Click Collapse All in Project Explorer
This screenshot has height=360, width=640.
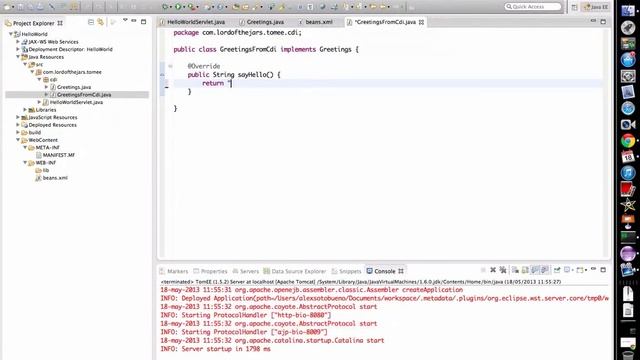pyautogui.click(x=91, y=22)
